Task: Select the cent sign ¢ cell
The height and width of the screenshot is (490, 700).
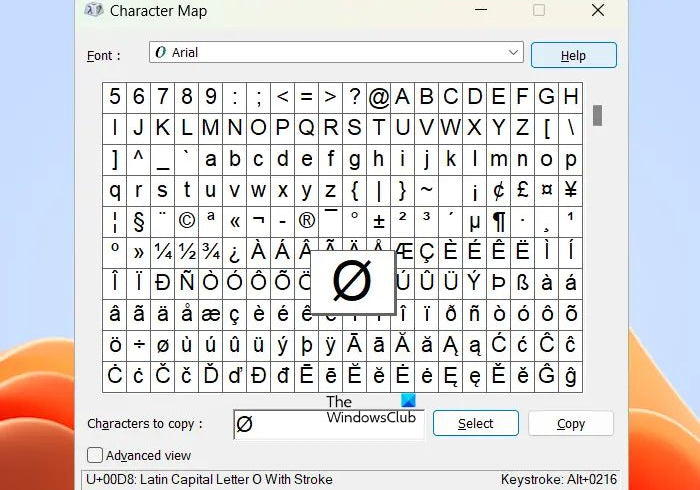Action: [x=499, y=191]
